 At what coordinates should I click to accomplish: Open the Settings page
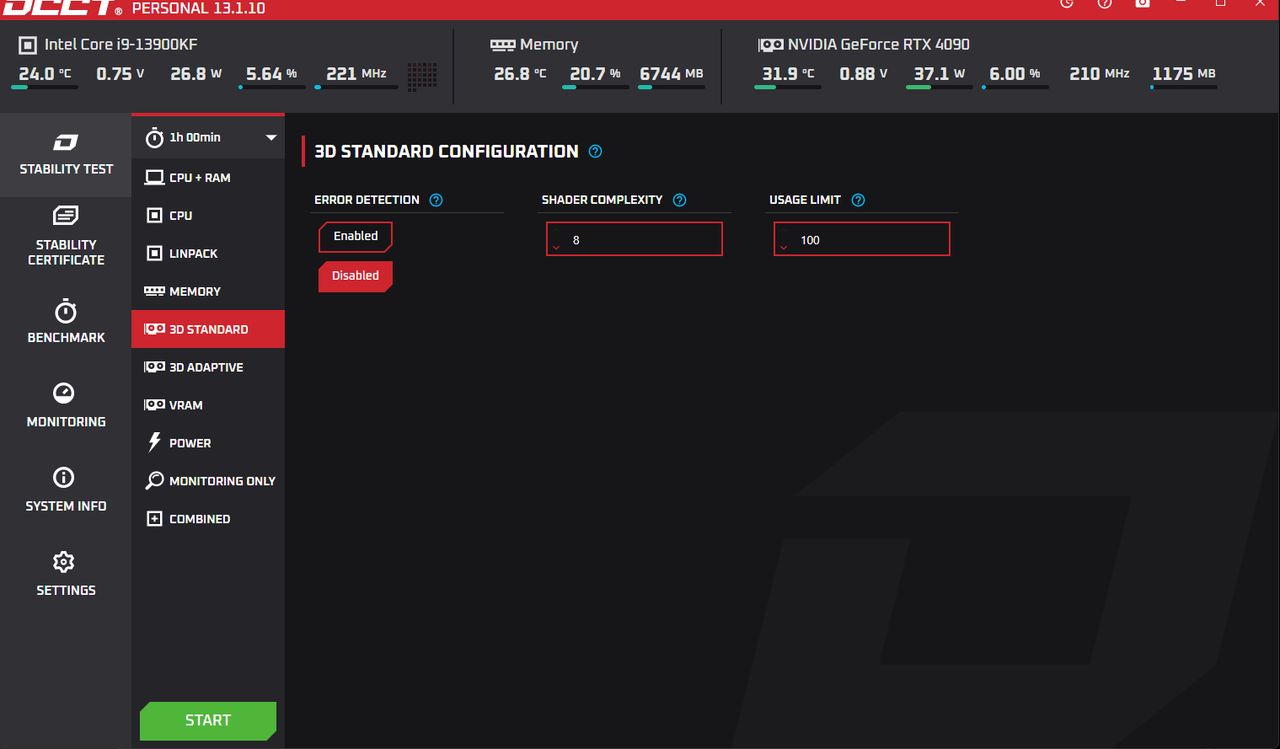[x=66, y=574]
